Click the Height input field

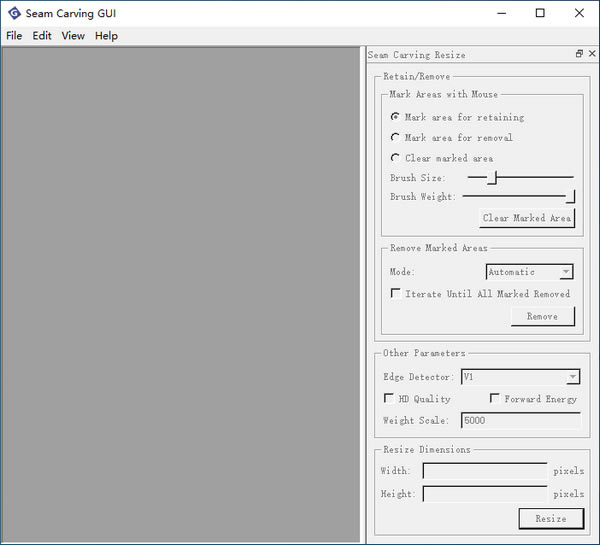pyautogui.click(x=485, y=494)
